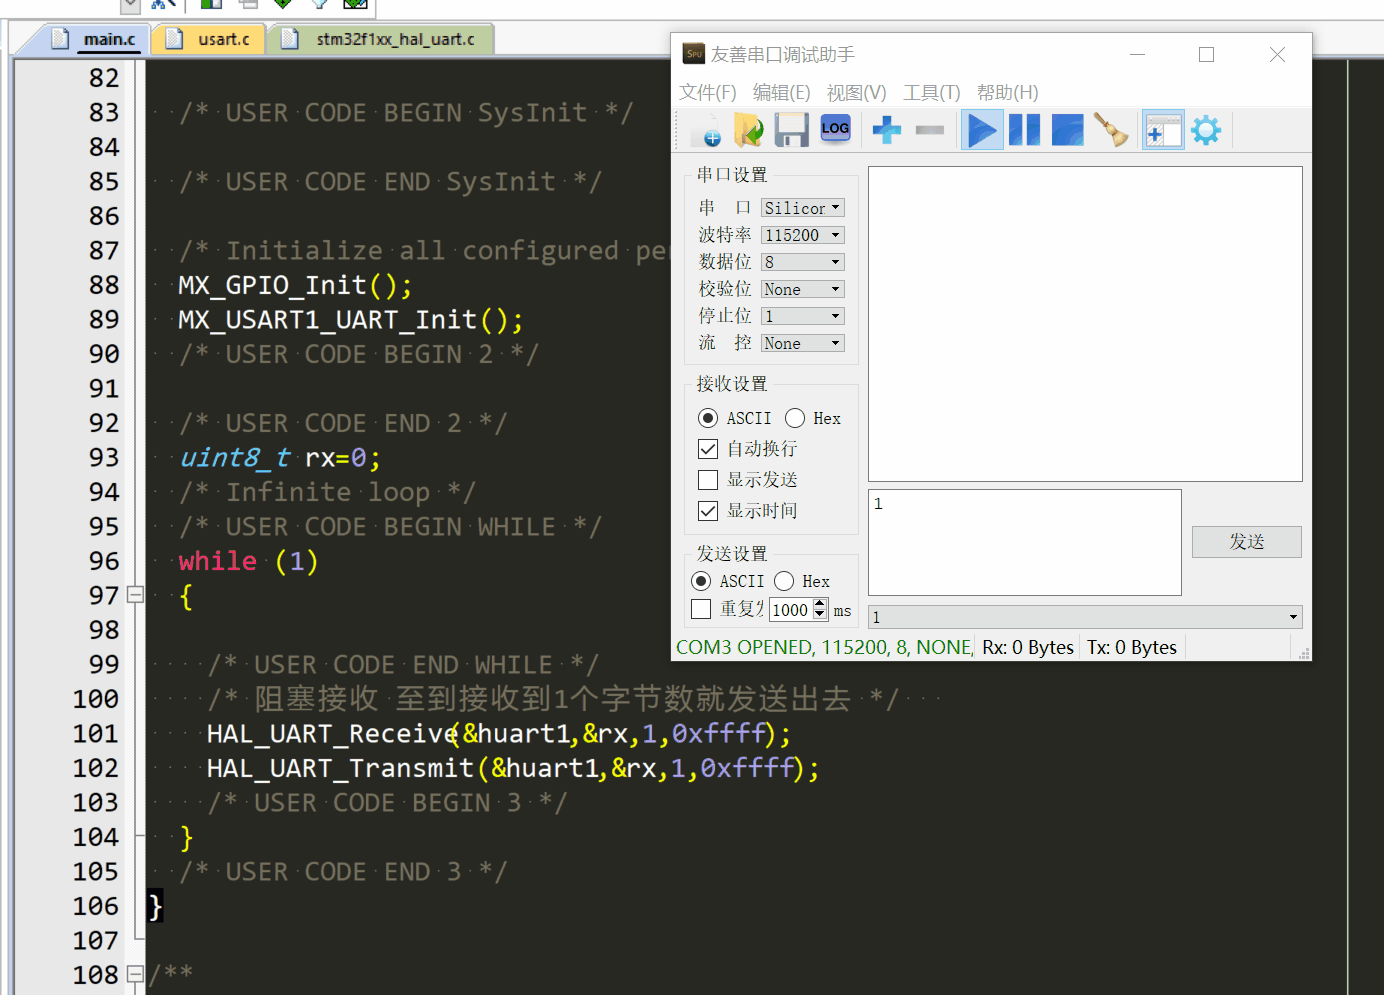1384x995 pixels.
Task: Click the blue play start icon
Action: [983, 130]
